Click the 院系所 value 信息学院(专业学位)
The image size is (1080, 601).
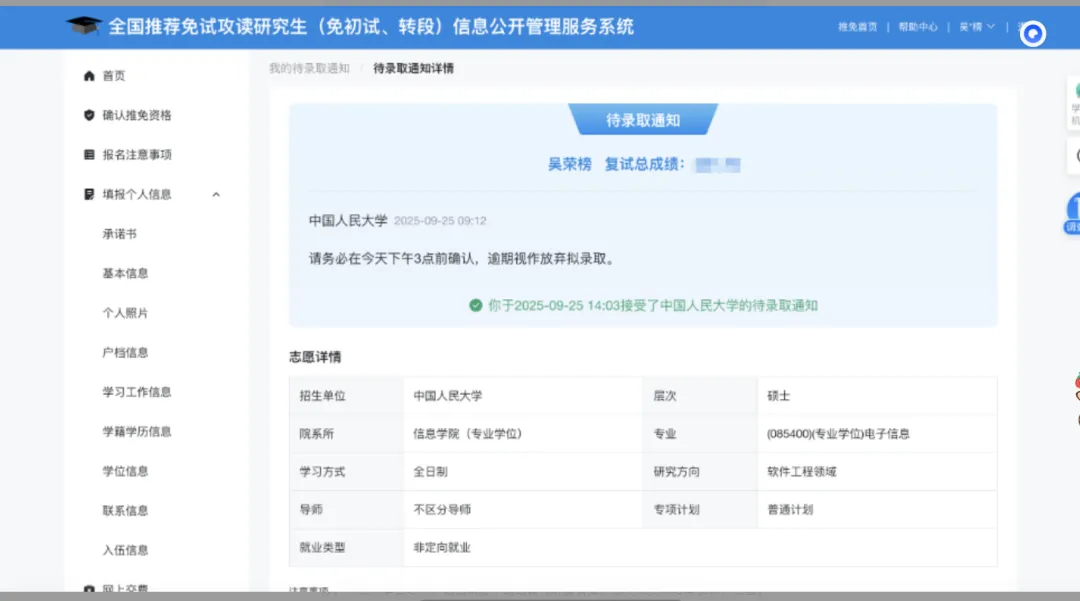pyautogui.click(x=467, y=434)
